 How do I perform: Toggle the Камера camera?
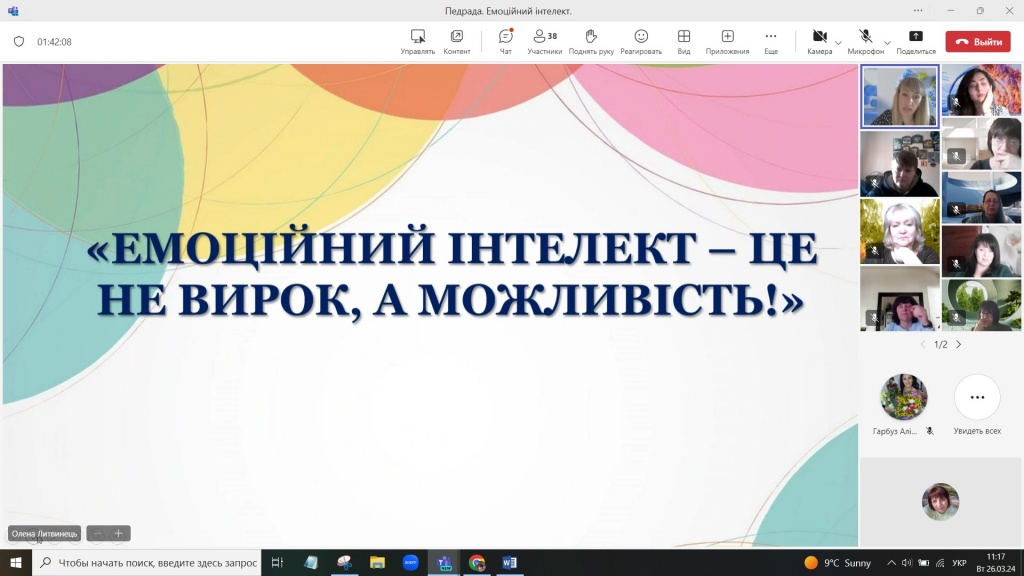[820, 42]
